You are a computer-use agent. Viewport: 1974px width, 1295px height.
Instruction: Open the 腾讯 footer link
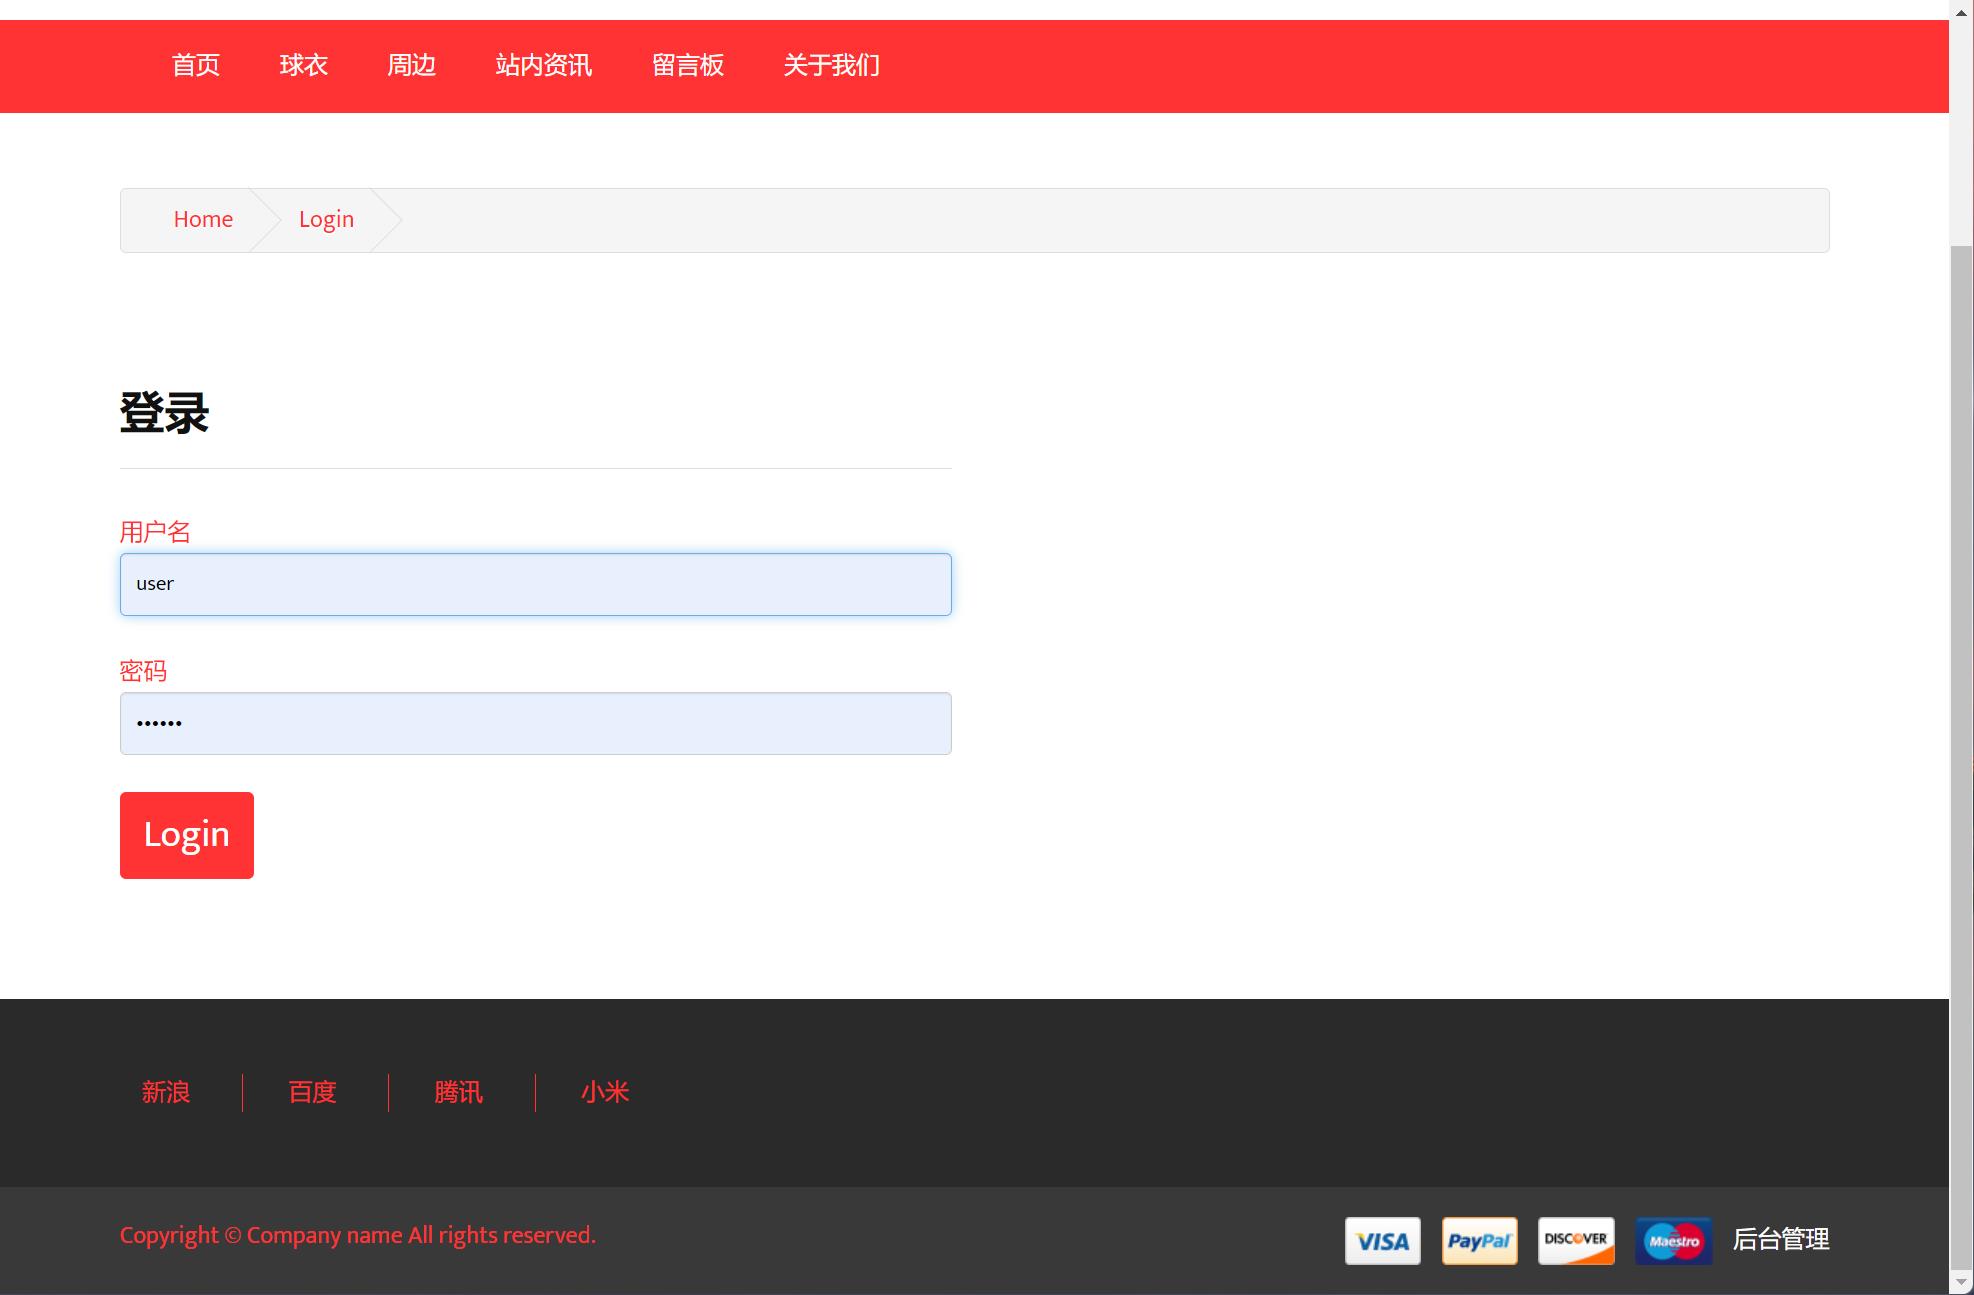[x=458, y=1092]
